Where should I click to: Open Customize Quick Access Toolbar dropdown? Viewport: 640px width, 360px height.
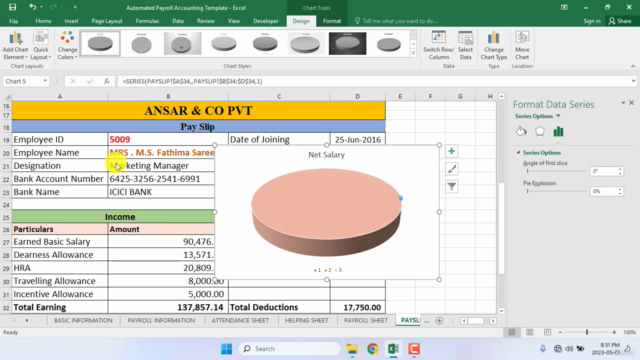(x=75, y=7)
